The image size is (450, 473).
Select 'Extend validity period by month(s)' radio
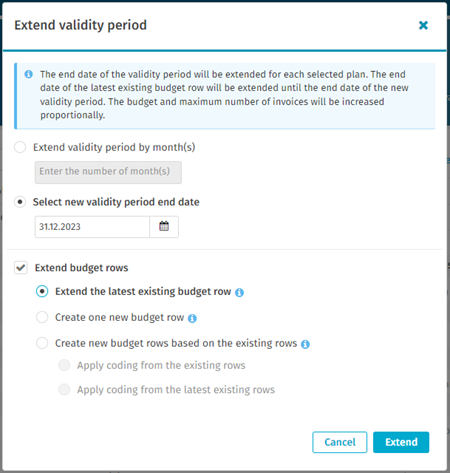tap(20, 147)
